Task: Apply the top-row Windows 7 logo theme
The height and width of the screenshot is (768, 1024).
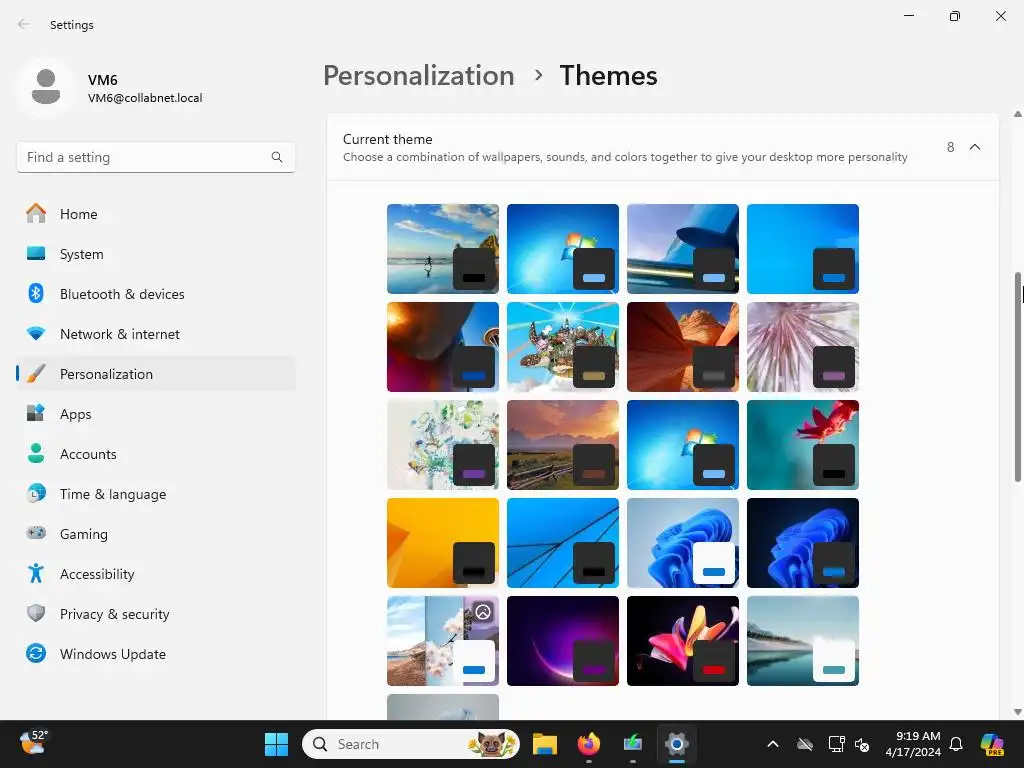Action: [563, 249]
